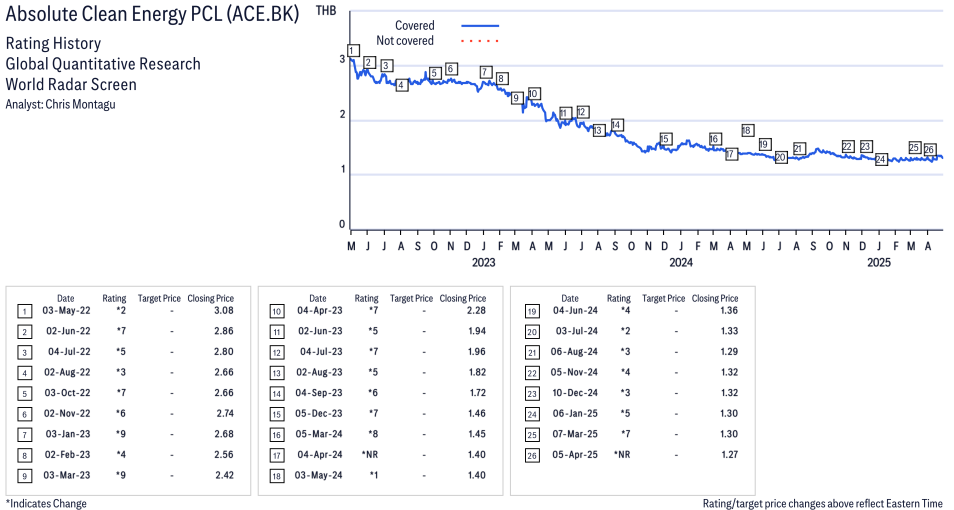Select the Not covered legend label

[x=405, y=41]
